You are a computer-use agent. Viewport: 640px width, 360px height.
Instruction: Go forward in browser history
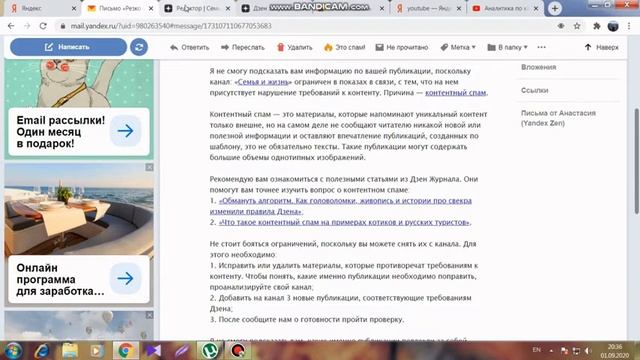tap(27, 26)
